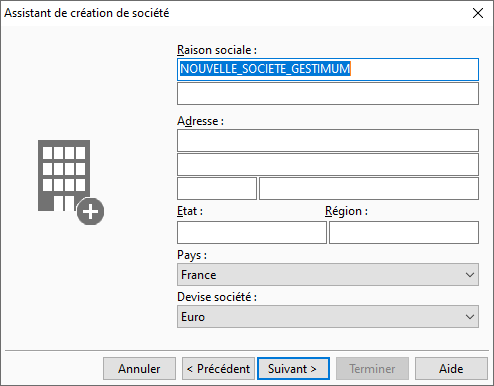The width and height of the screenshot is (494, 386).
Task: Expand the Devise société dropdown arrow
Action: (470, 317)
